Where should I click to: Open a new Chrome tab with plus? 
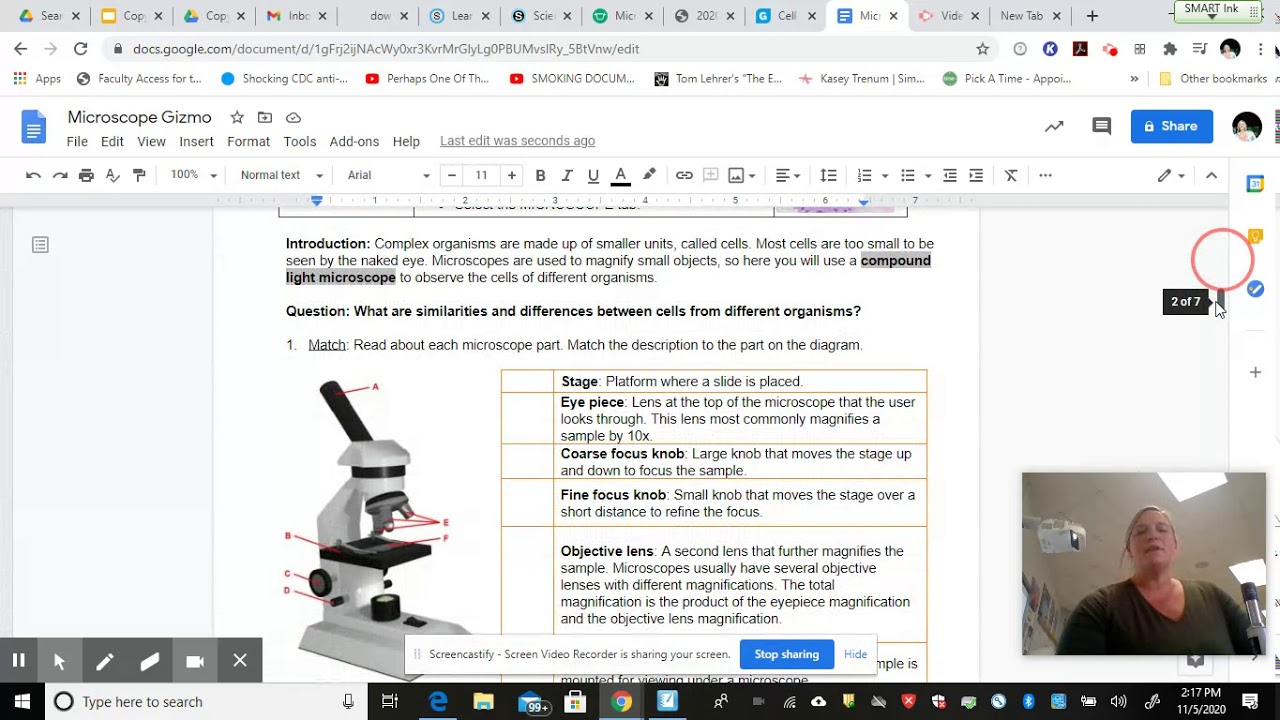pyautogui.click(x=1092, y=16)
